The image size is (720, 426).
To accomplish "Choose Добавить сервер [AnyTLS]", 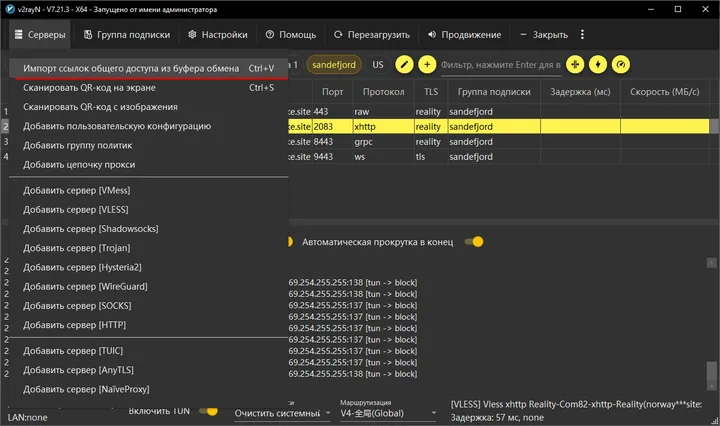I will point(149,370).
